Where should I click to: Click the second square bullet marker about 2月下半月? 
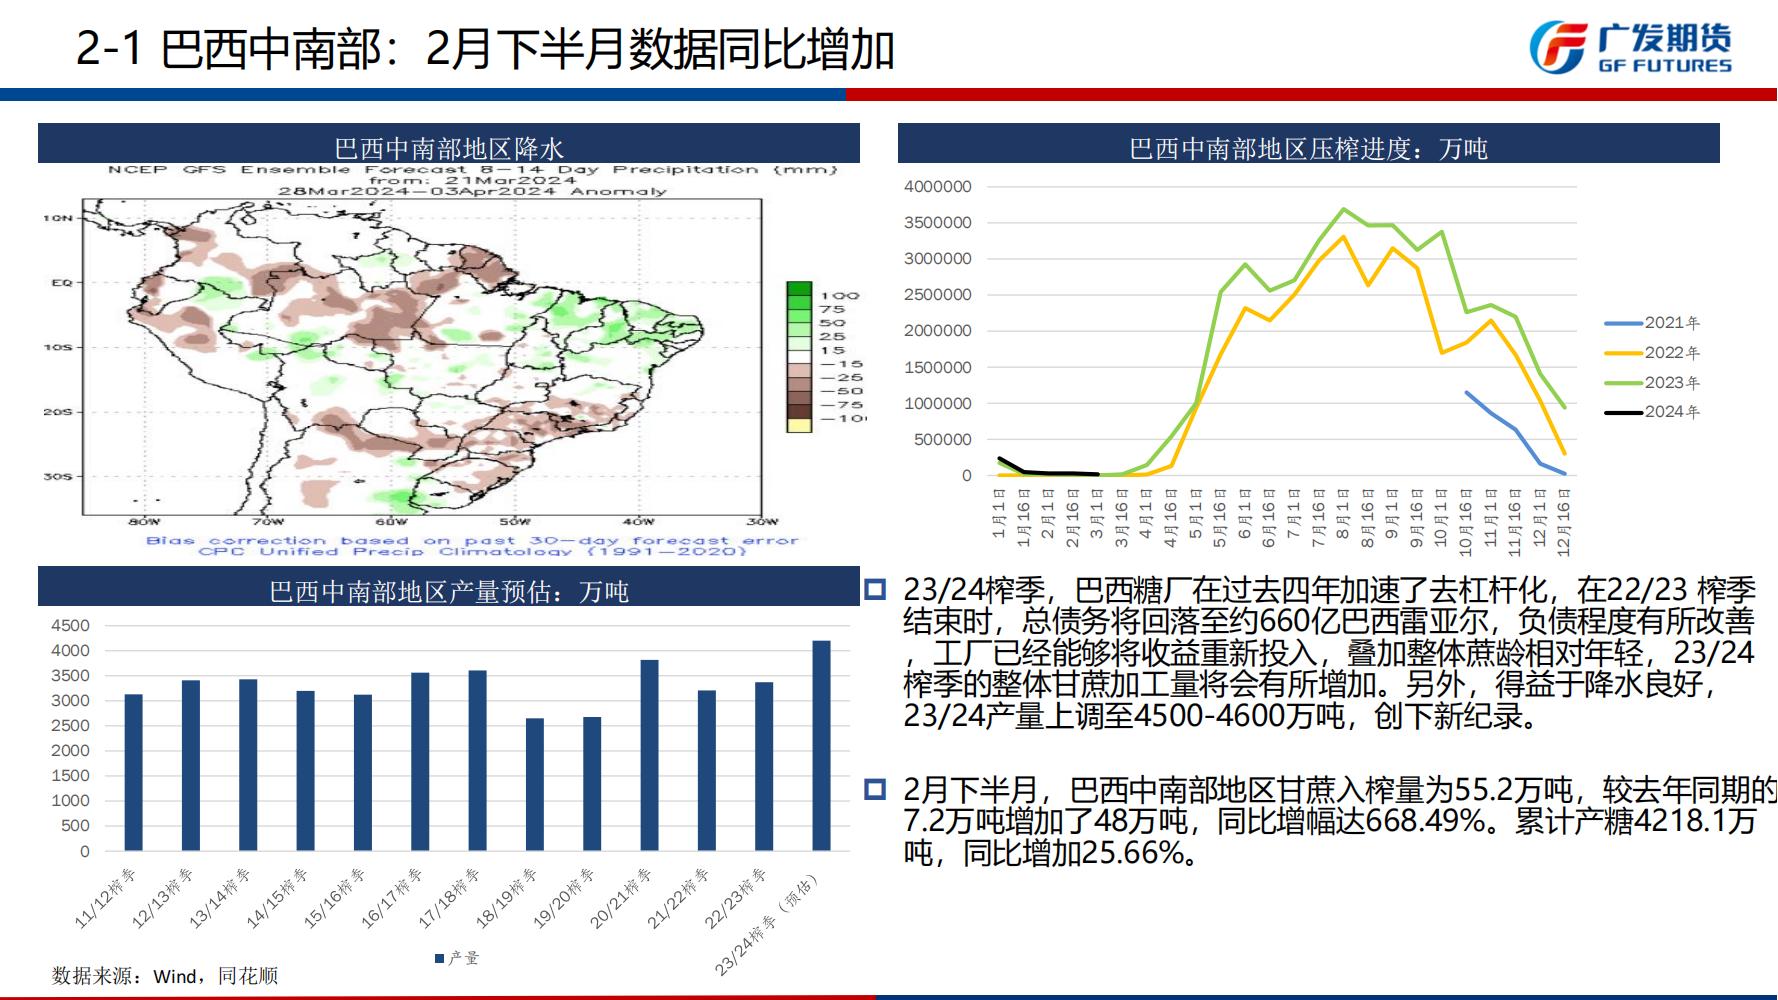[875, 790]
